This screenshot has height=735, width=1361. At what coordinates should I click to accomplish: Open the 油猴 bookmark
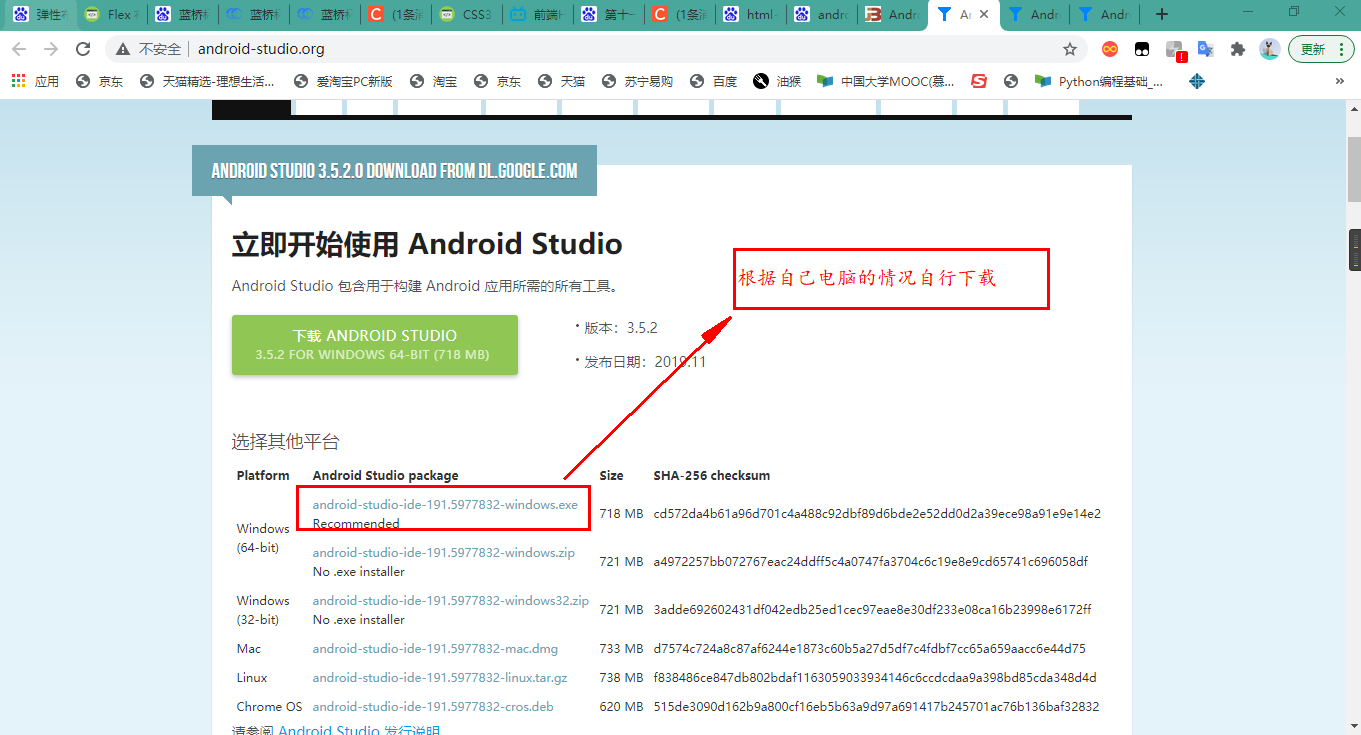tap(777, 81)
